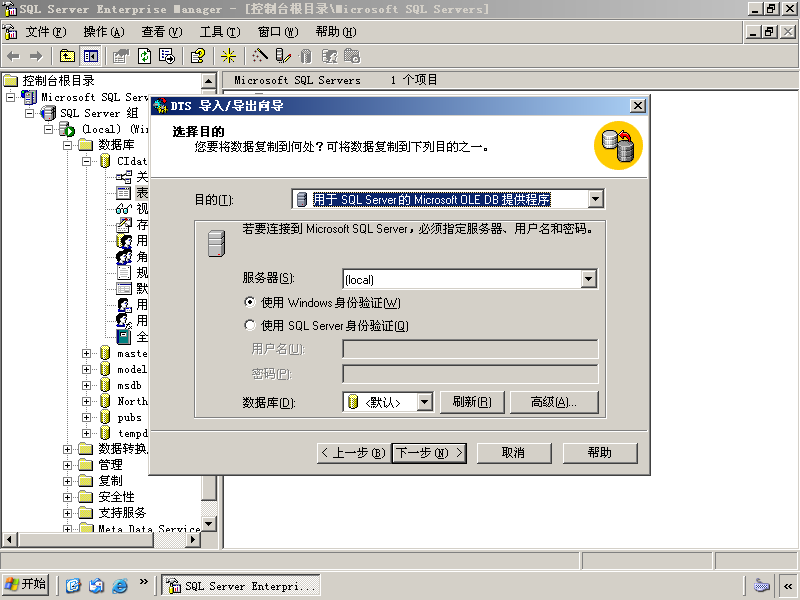The width and height of the screenshot is (800, 600).
Task: Click the 刷新(R) button
Action: click(472, 402)
